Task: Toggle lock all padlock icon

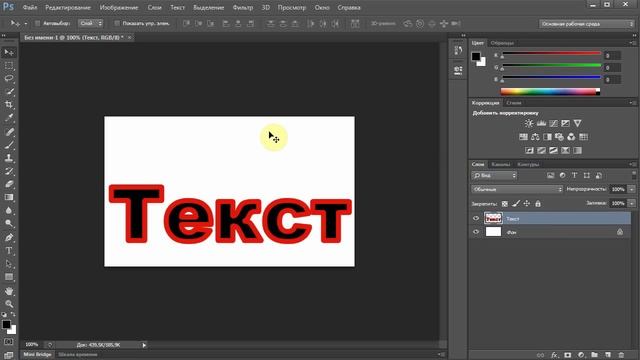Action: (538, 203)
